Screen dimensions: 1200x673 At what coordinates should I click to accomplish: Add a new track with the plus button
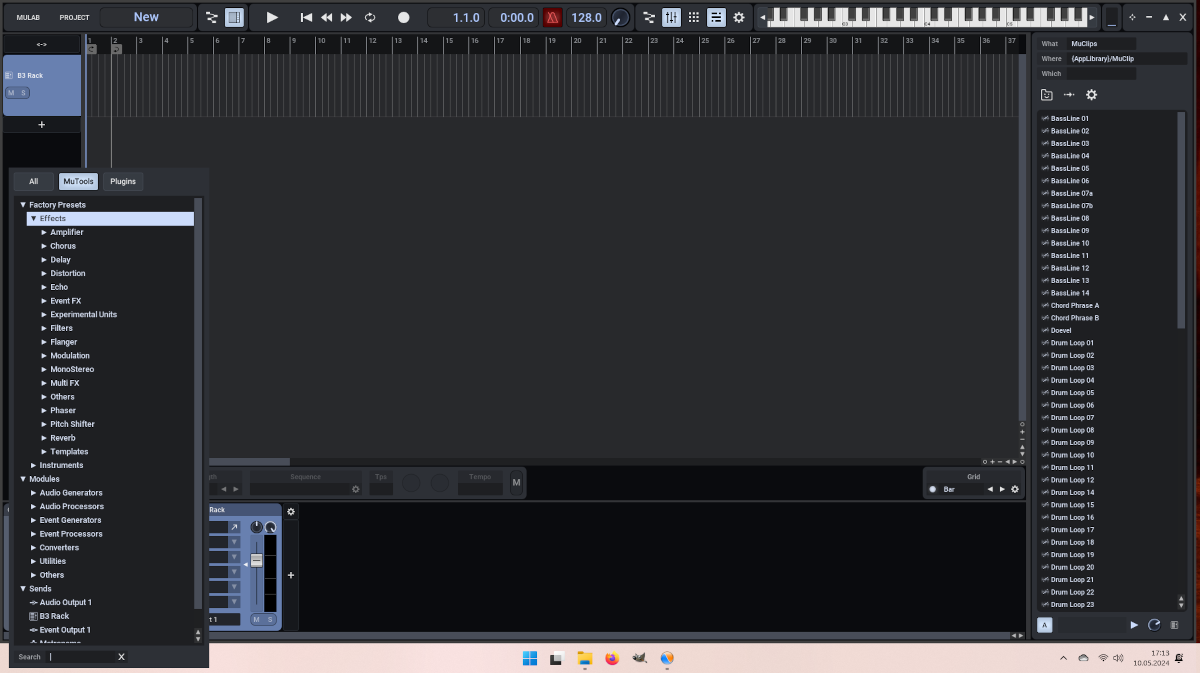pos(42,125)
